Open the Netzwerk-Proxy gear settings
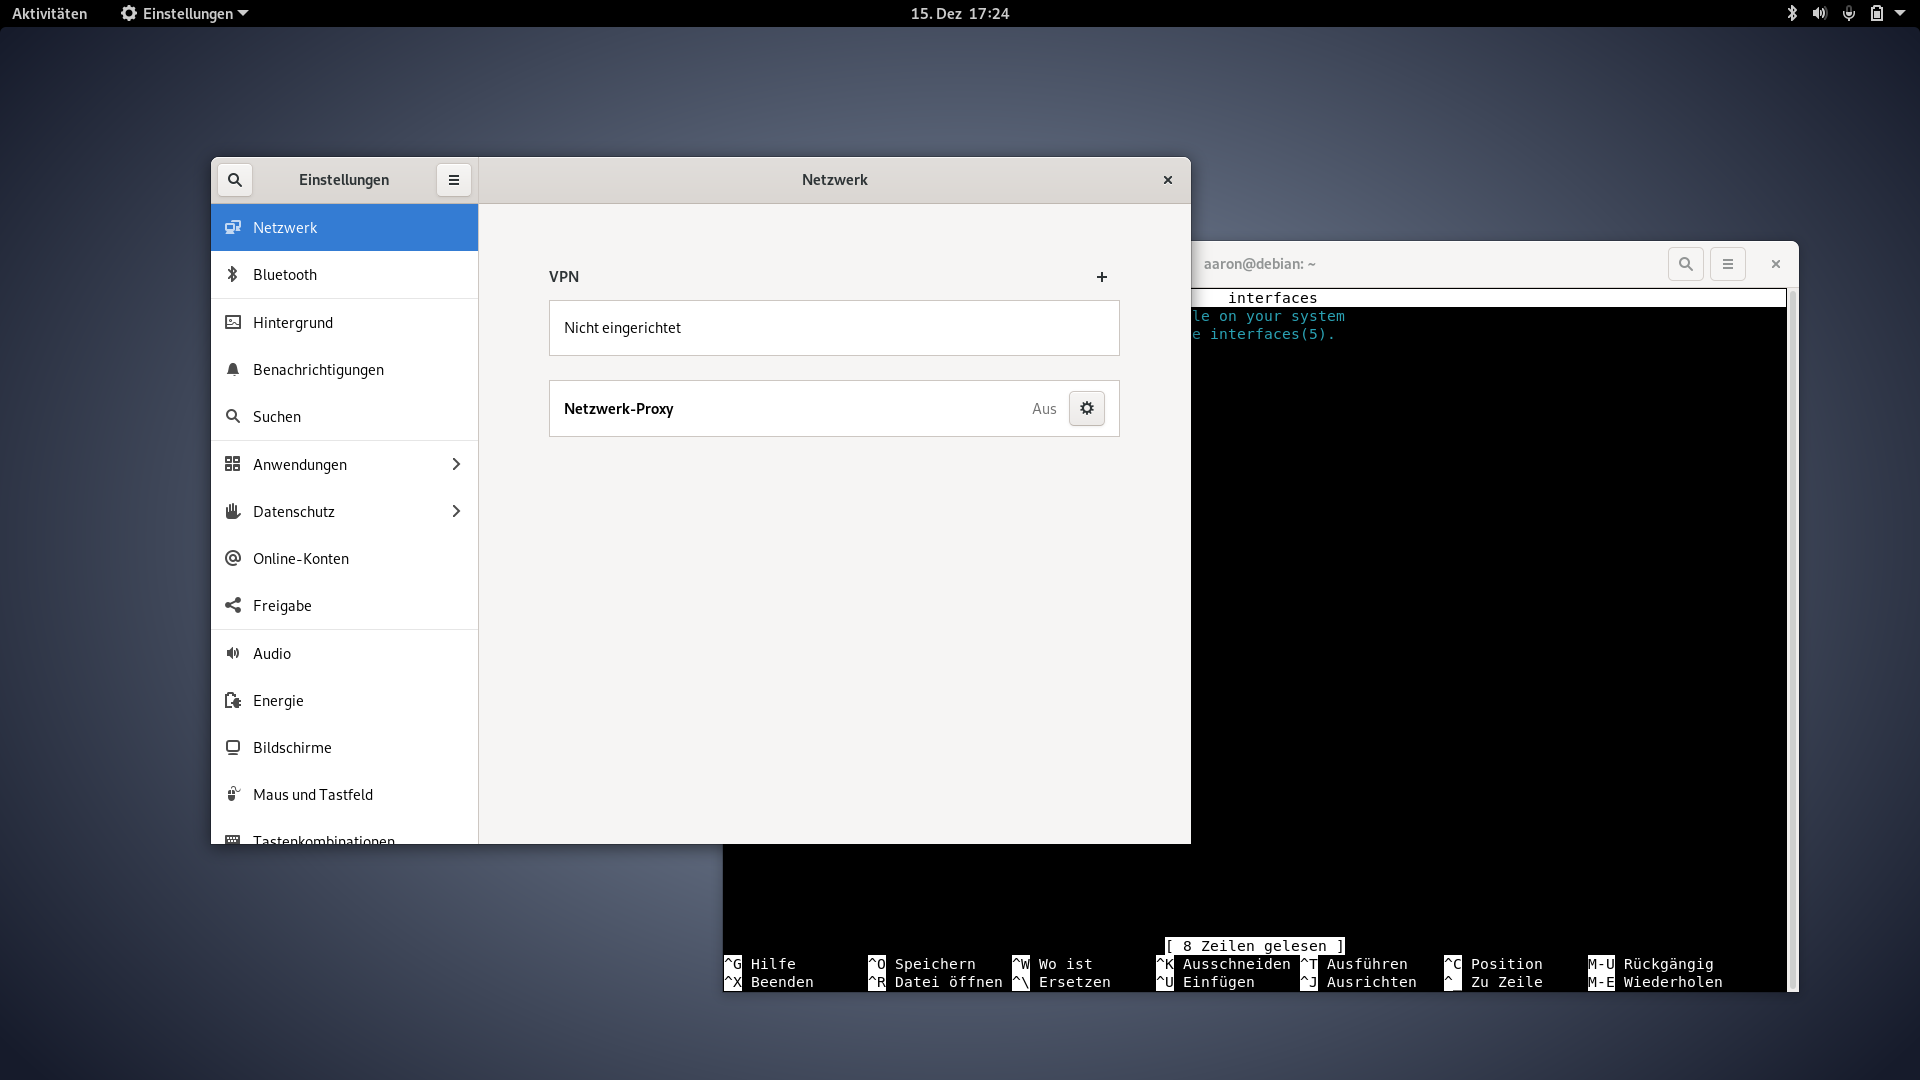Viewport: 1920px width, 1080px height. (1086, 408)
